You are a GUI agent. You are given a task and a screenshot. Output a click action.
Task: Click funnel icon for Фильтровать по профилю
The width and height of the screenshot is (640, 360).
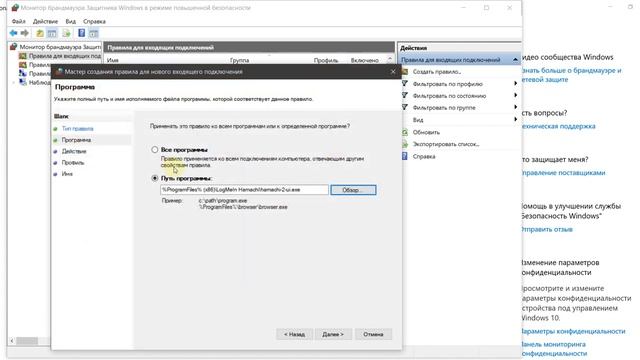click(405, 84)
